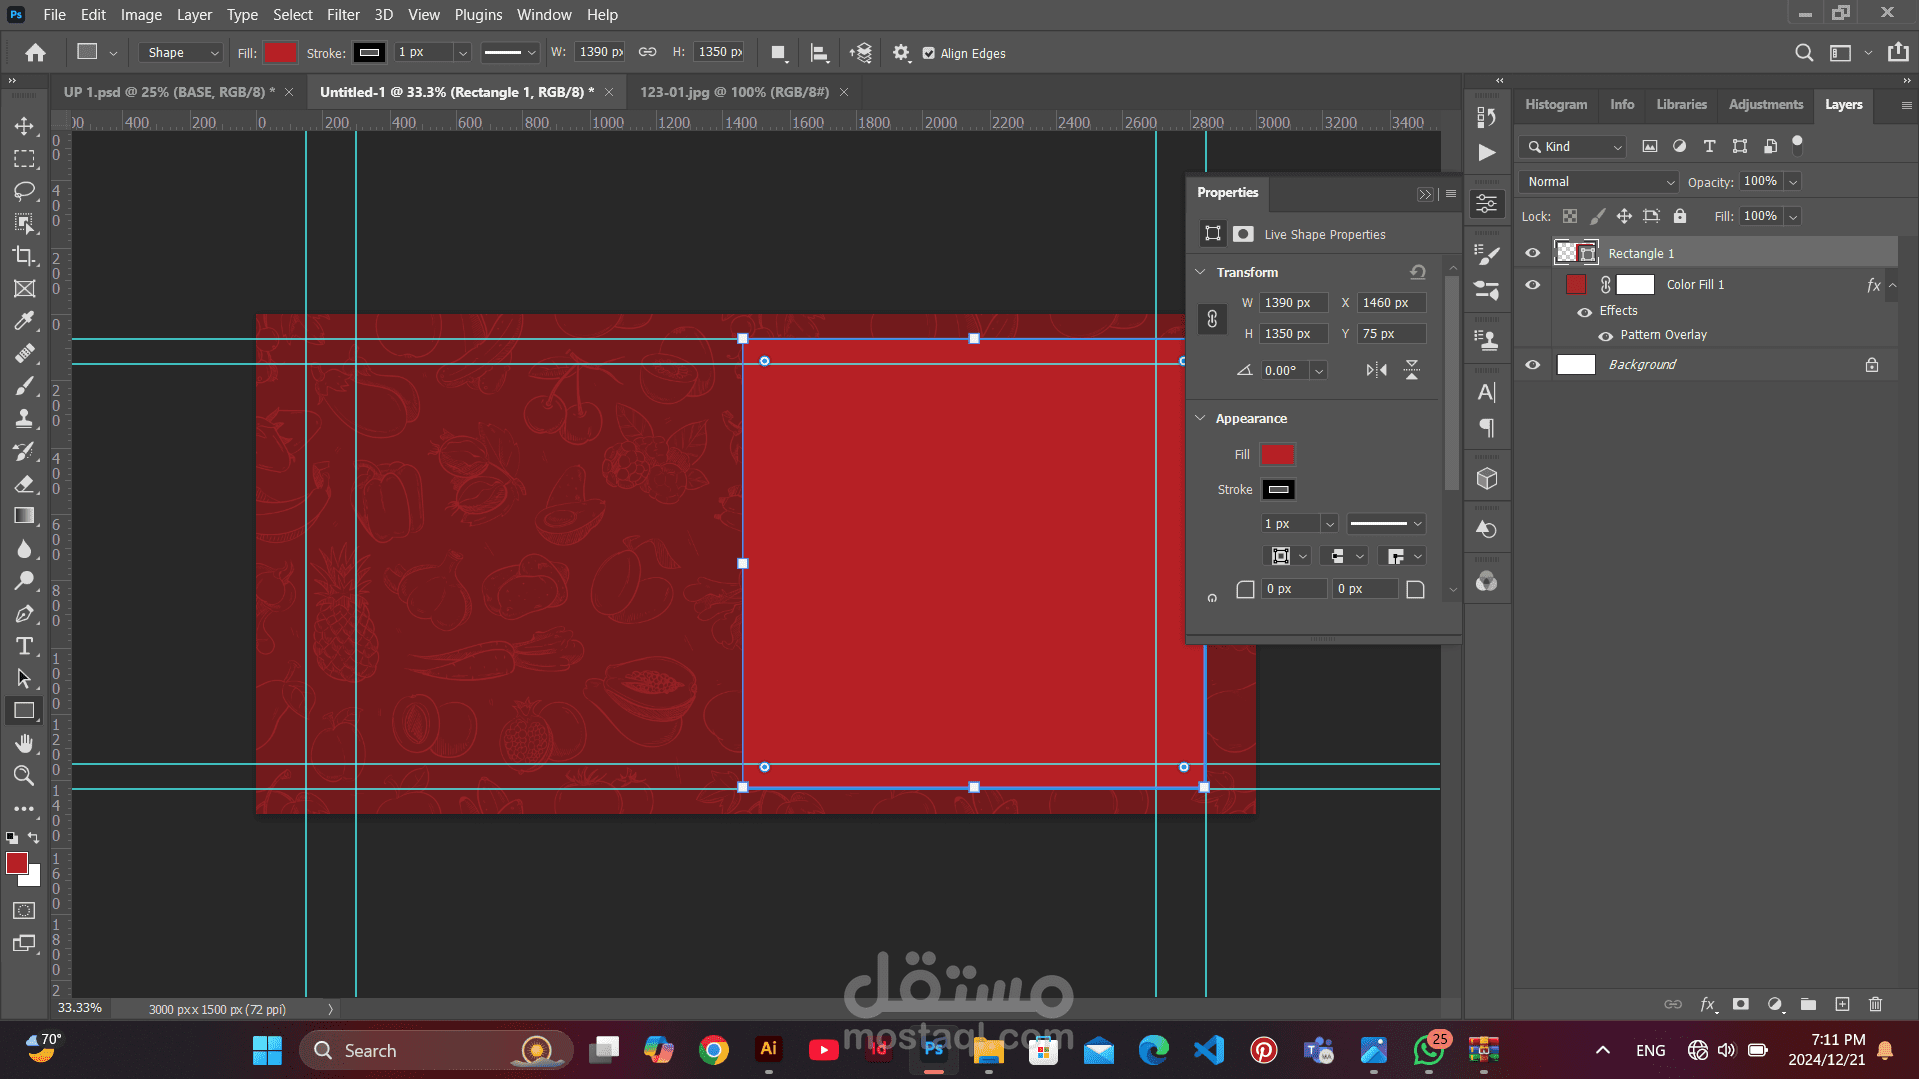The height and width of the screenshot is (1079, 1919).
Task: Select the Zoom tool in toolbar
Action: point(24,775)
